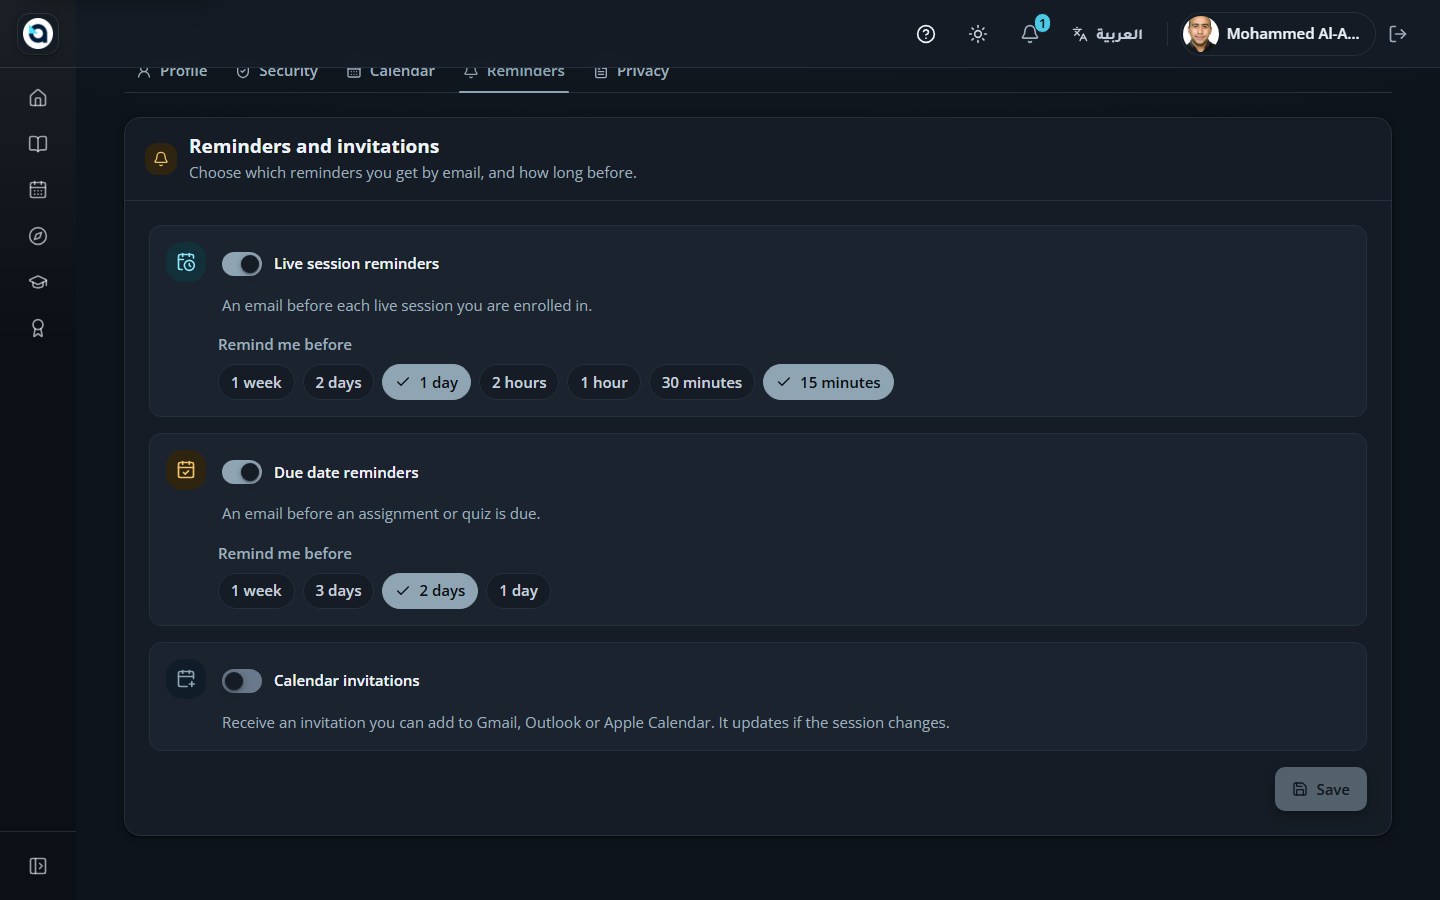Open the award badge icon in sidebar
The height and width of the screenshot is (900, 1440).
click(x=38, y=328)
